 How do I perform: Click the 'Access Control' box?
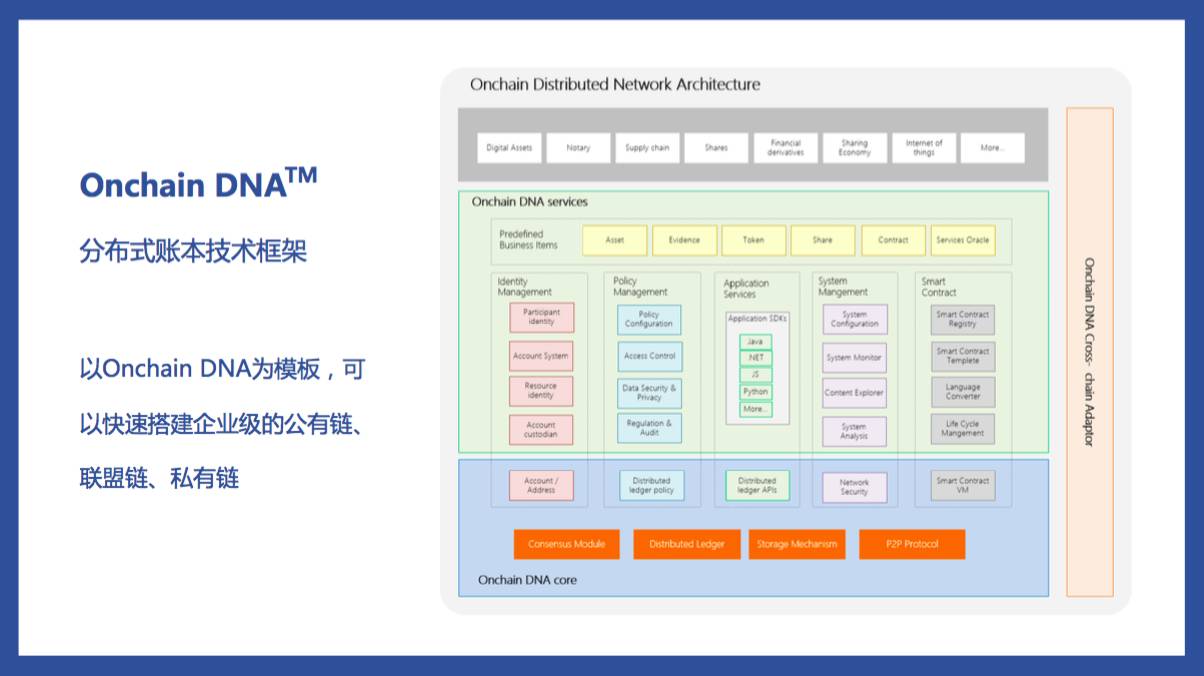click(x=649, y=356)
